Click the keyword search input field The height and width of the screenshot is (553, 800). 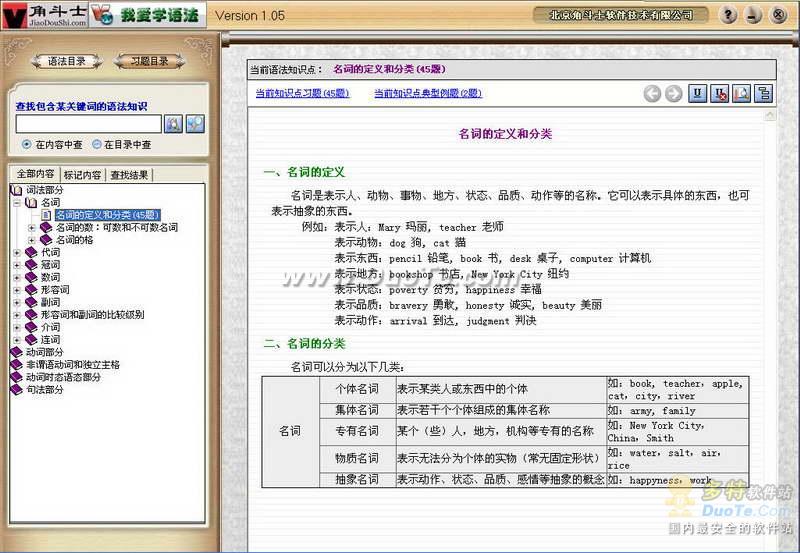pyautogui.click(x=88, y=123)
